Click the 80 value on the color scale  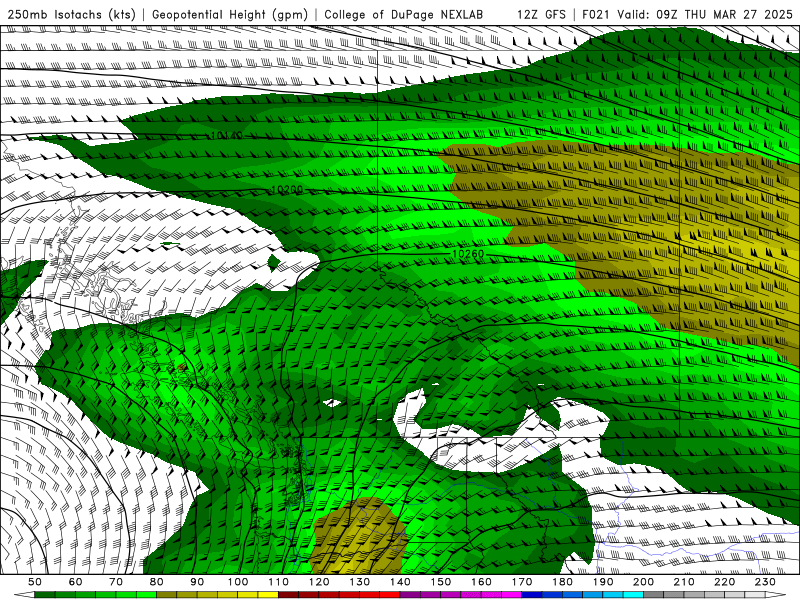[157, 582]
